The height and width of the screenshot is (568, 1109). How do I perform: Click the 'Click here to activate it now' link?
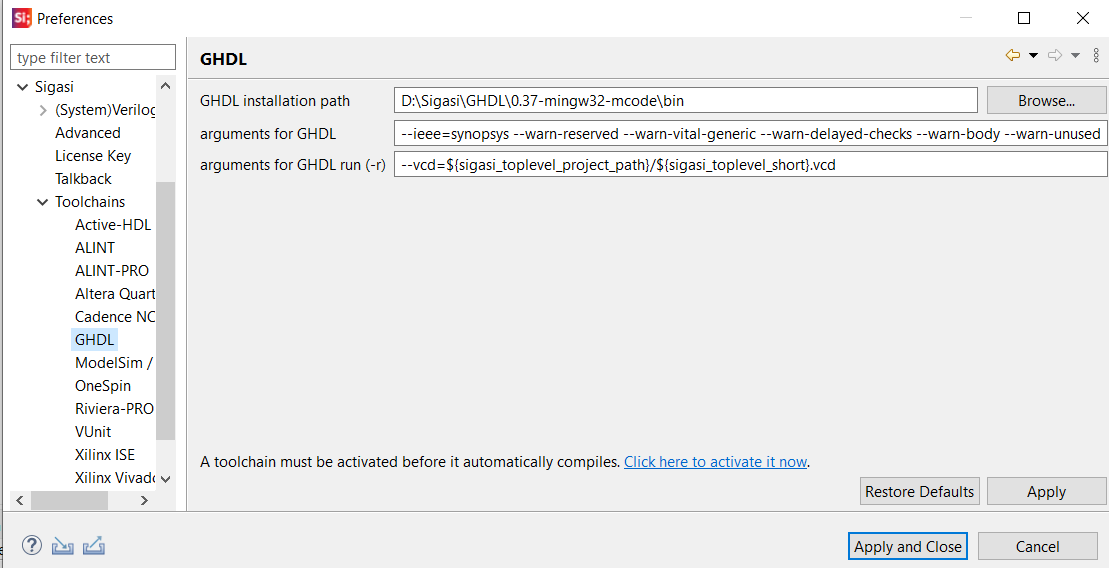coord(715,462)
